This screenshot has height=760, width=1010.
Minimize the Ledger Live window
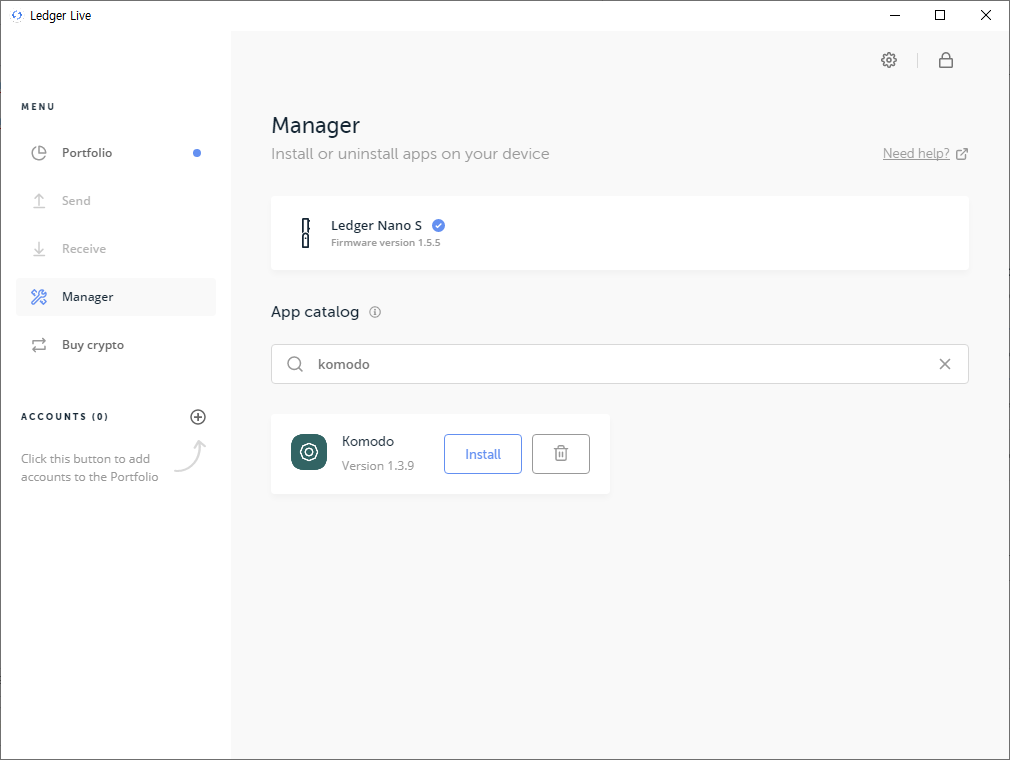(x=895, y=15)
